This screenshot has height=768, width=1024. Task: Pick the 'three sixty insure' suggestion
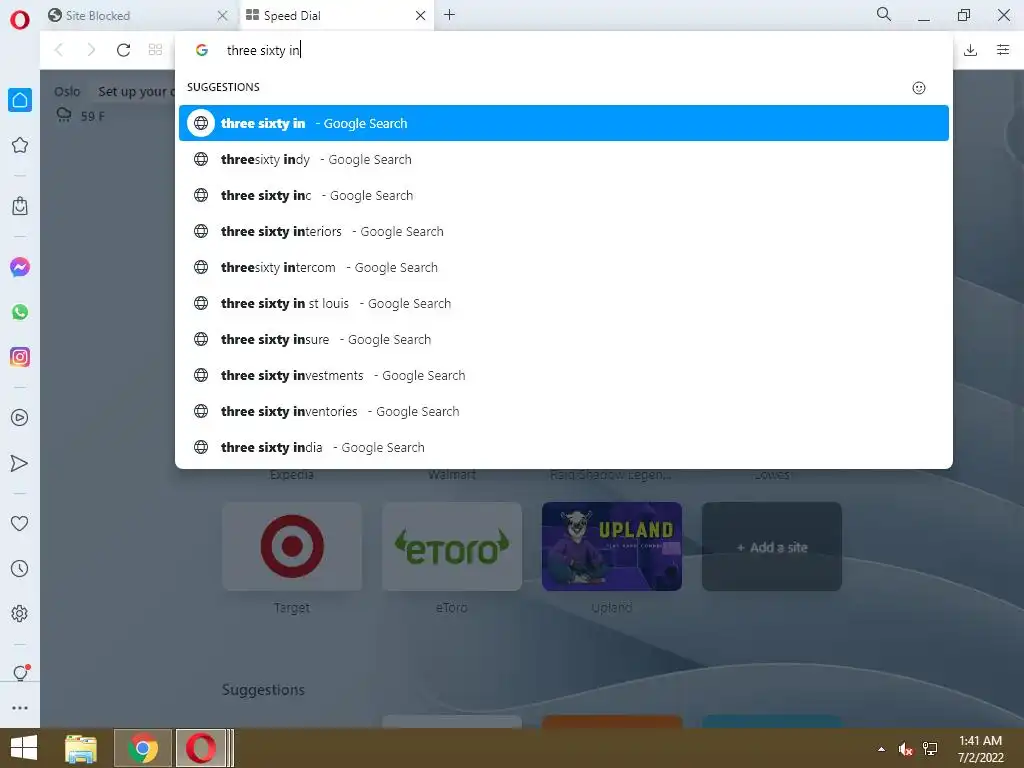coord(564,339)
